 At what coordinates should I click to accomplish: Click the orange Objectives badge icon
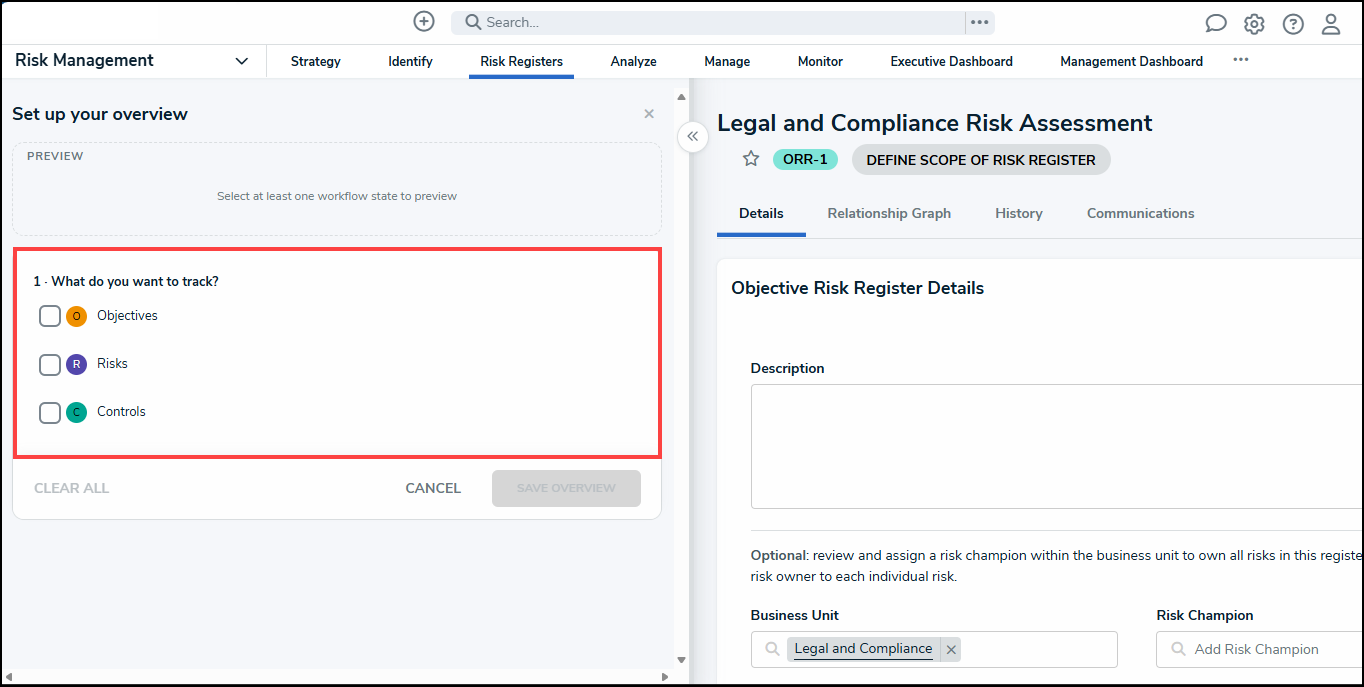77,316
